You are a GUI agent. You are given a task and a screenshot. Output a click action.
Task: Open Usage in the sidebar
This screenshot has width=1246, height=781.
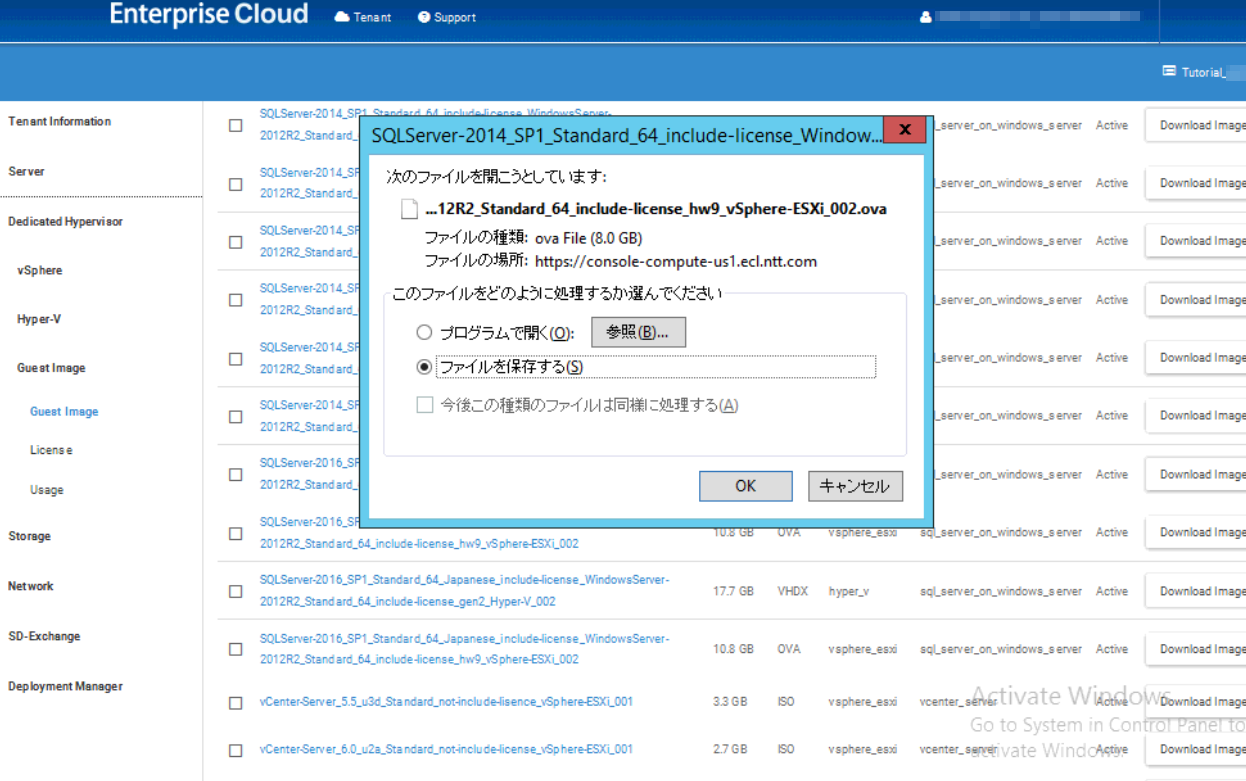coord(47,491)
